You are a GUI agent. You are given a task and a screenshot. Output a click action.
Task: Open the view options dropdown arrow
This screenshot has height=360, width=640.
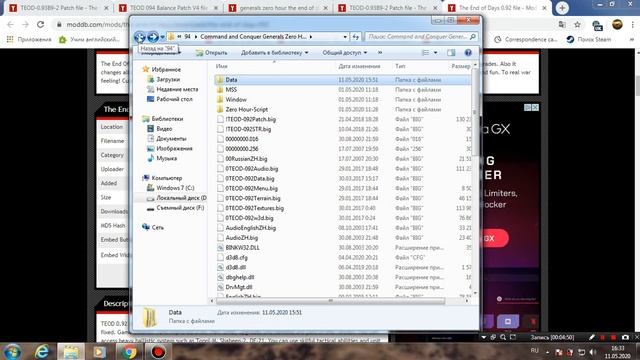[x=436, y=53]
